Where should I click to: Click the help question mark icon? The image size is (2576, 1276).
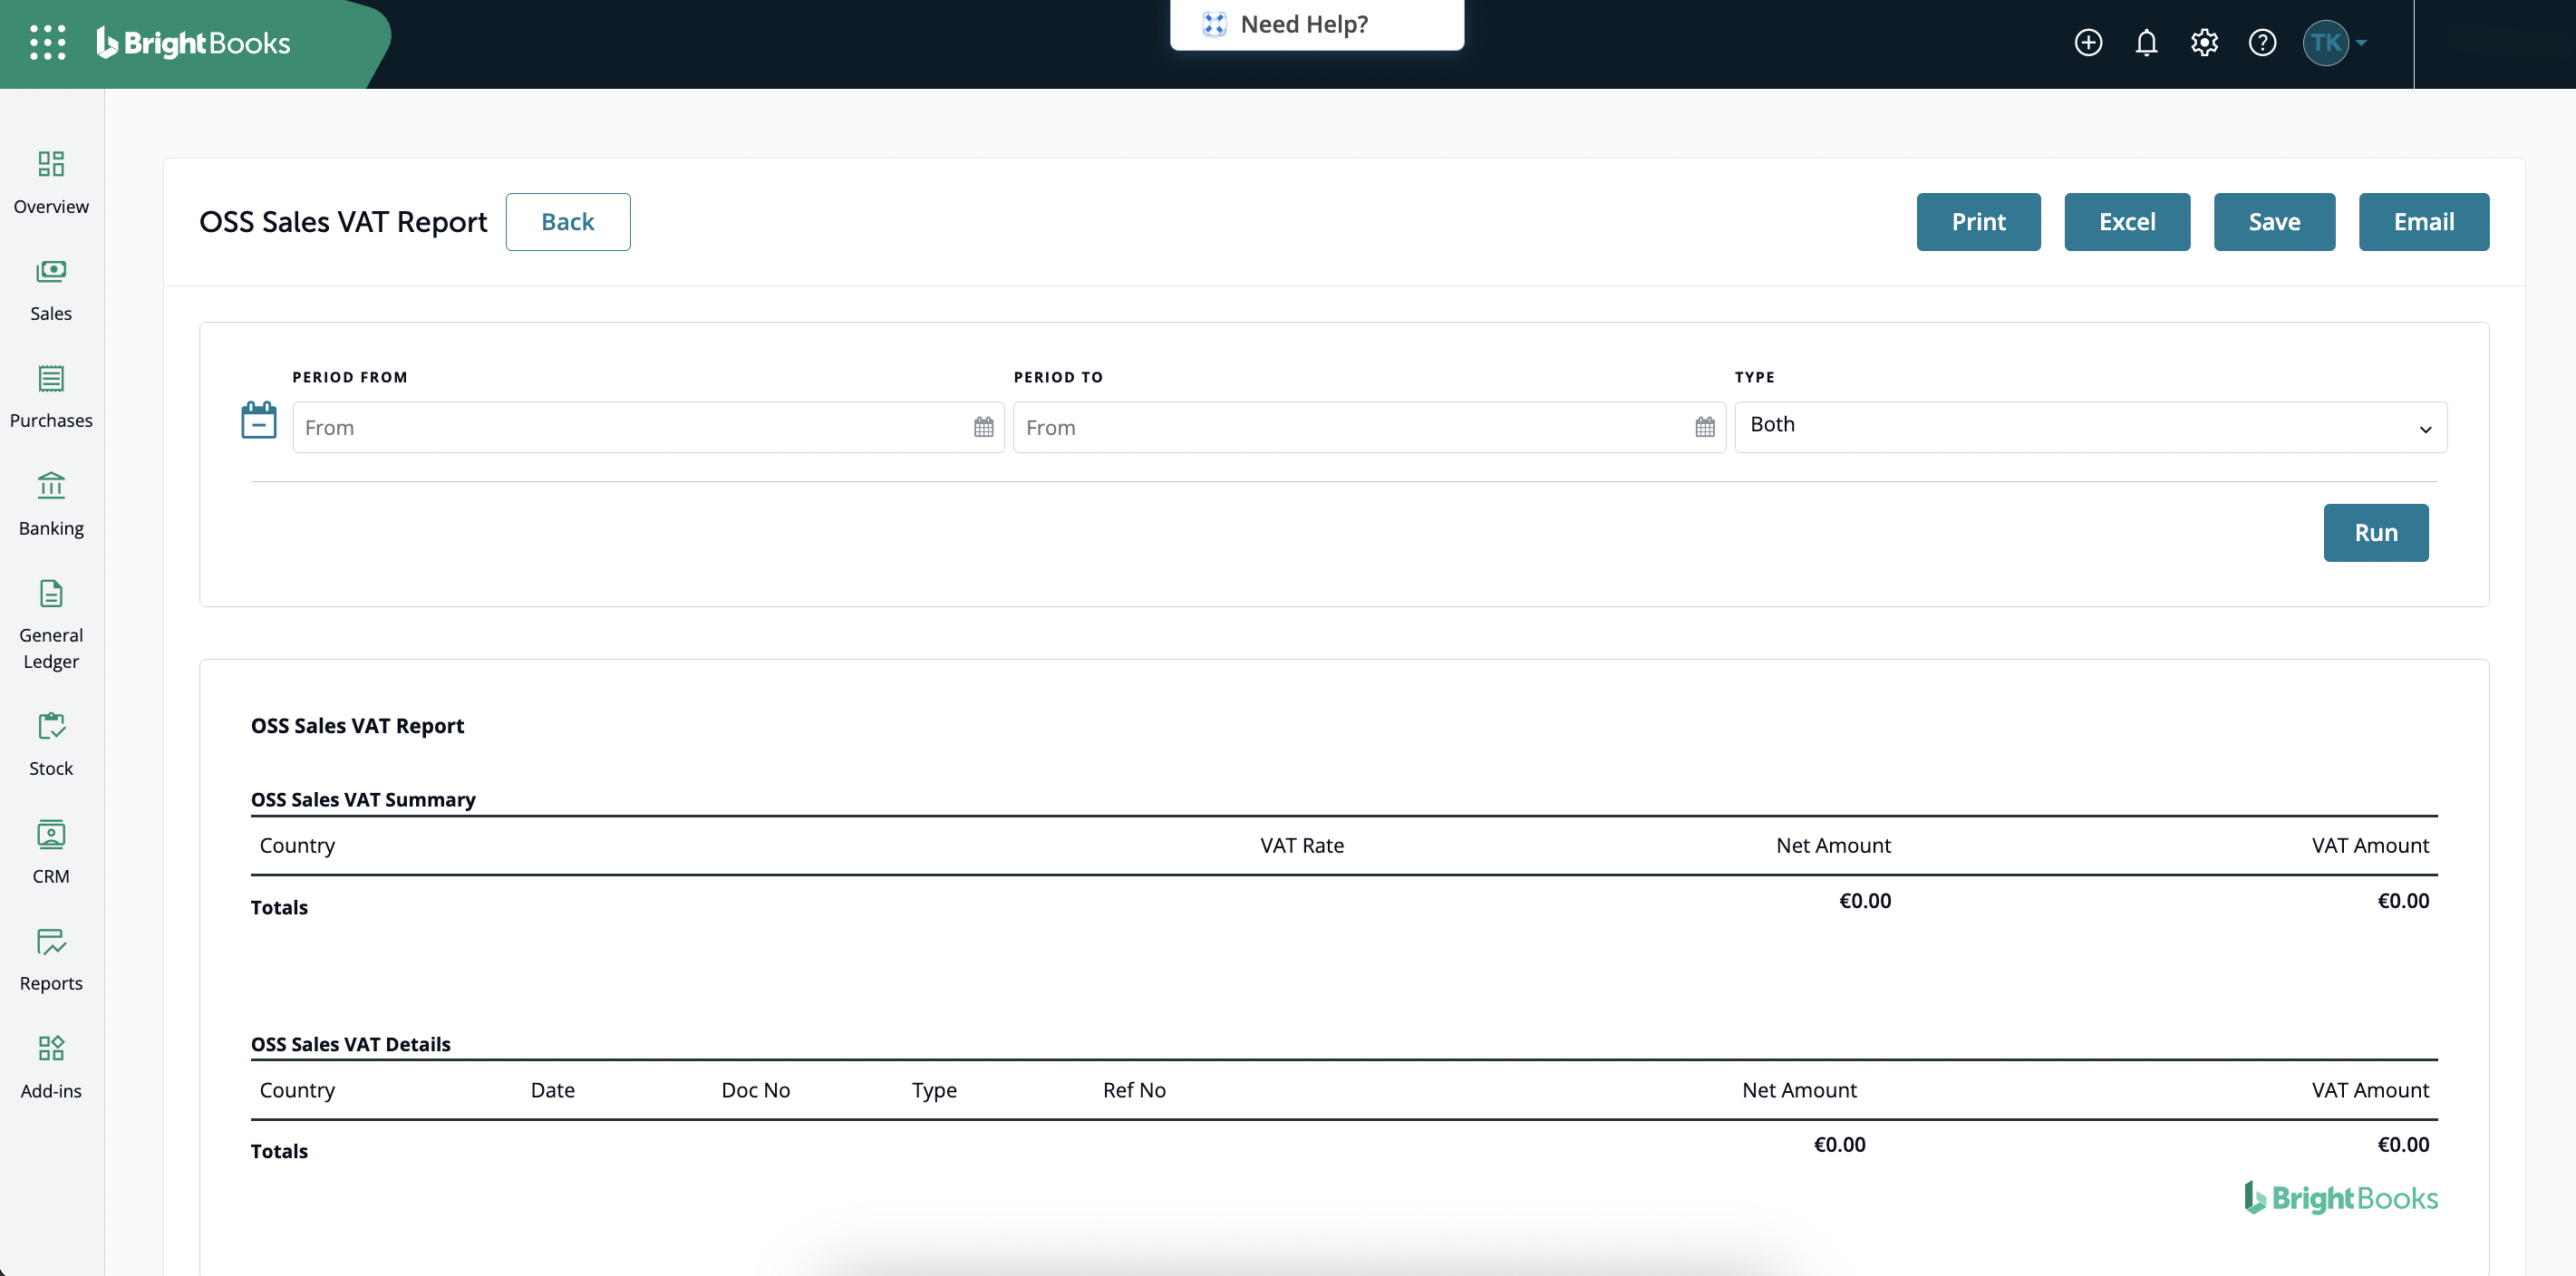(x=2262, y=43)
